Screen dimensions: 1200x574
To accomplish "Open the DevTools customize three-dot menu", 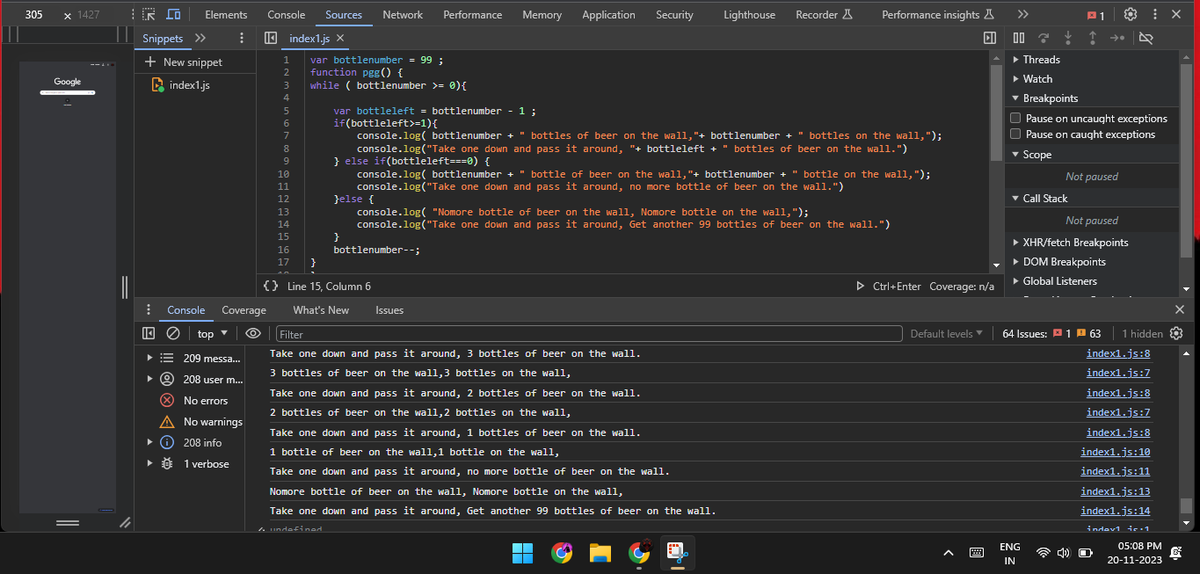I will pyautogui.click(x=1155, y=15).
